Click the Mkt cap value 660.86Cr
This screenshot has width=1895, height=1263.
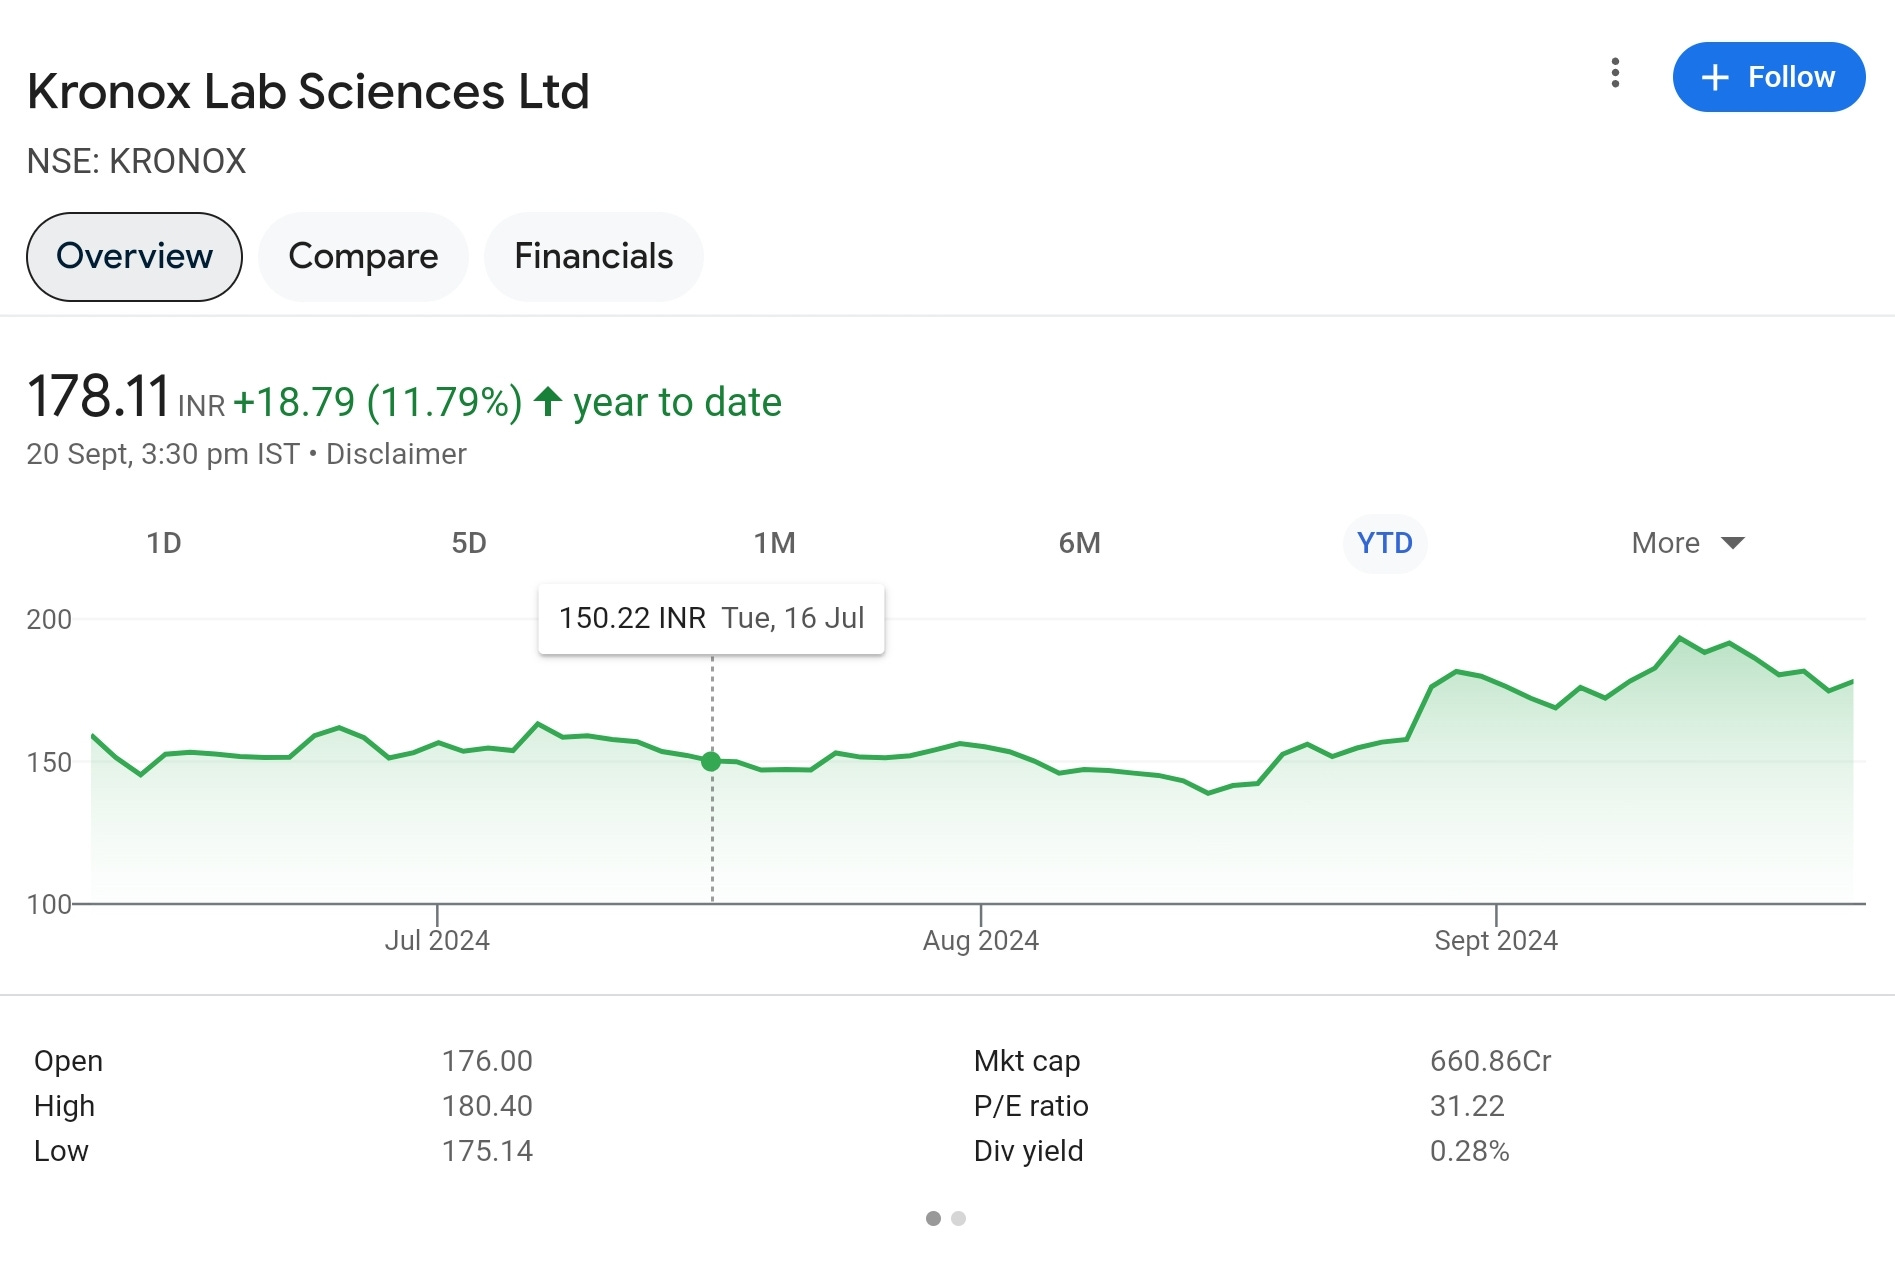pyautogui.click(x=1490, y=1061)
